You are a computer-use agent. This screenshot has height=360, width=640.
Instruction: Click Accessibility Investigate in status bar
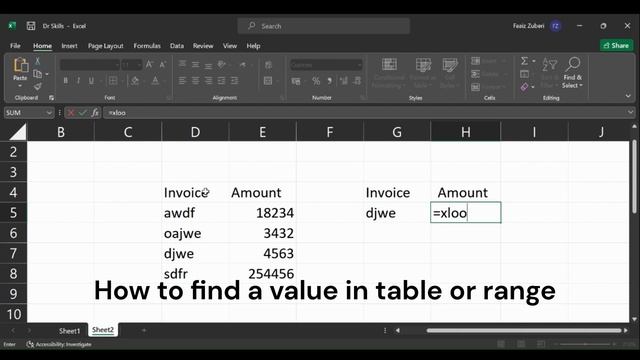59,344
